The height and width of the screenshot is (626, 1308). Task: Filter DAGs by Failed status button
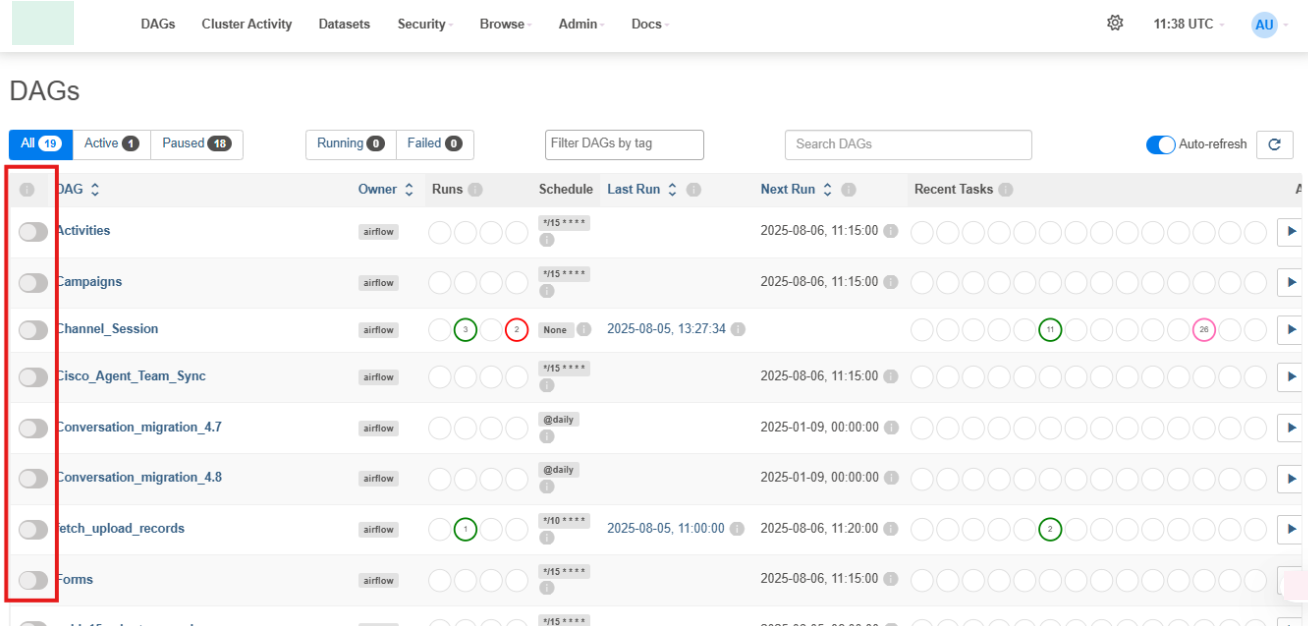[434, 144]
